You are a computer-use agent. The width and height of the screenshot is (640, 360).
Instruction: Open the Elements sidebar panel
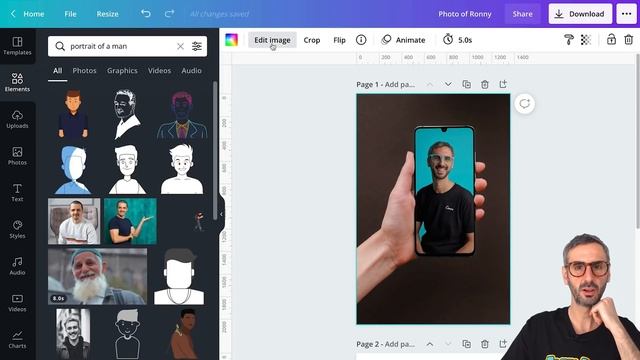[17, 82]
